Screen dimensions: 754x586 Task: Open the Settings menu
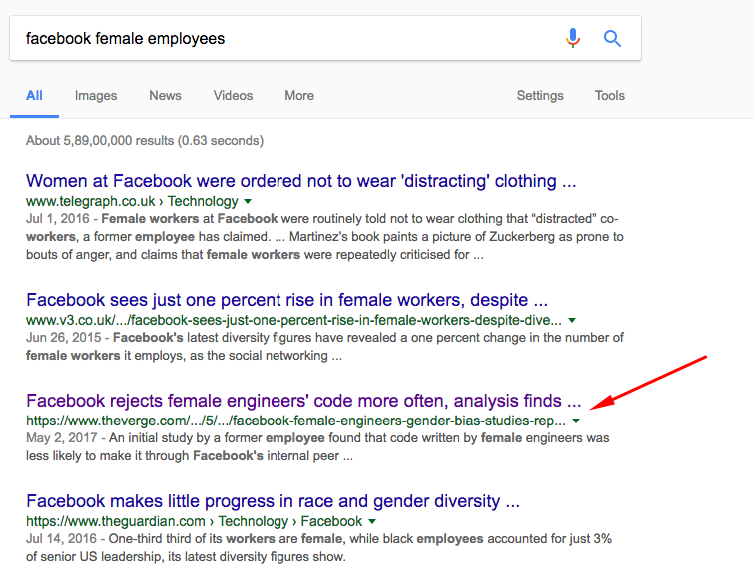point(540,96)
